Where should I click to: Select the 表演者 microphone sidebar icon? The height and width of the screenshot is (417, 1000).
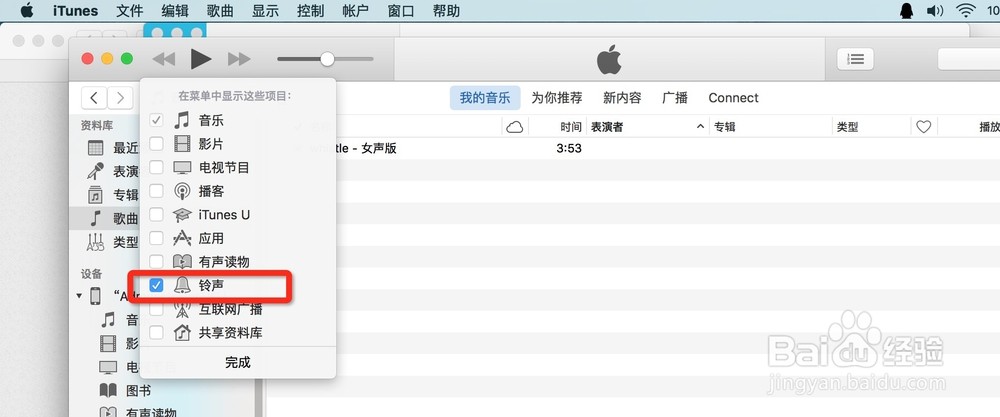tap(96, 171)
